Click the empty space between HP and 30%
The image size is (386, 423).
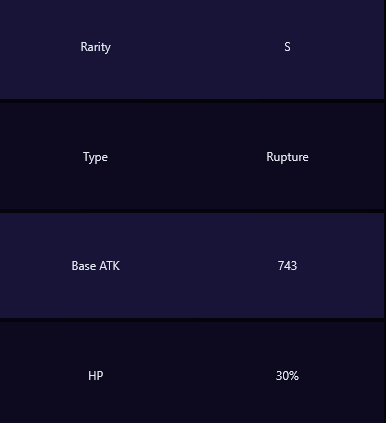point(189,376)
